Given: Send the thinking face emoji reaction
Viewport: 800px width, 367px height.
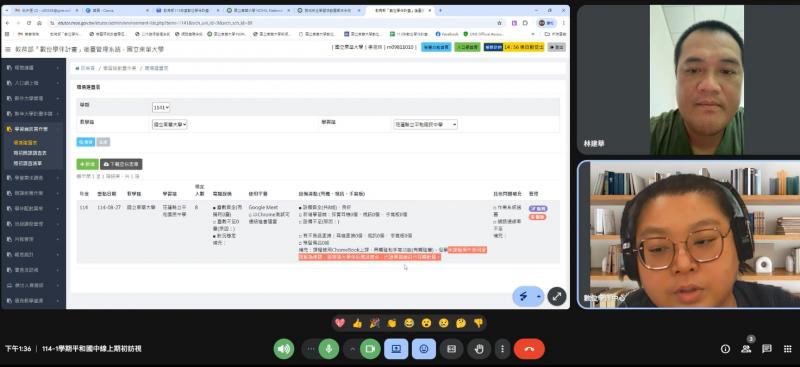Looking at the screenshot, I should coord(461,323).
